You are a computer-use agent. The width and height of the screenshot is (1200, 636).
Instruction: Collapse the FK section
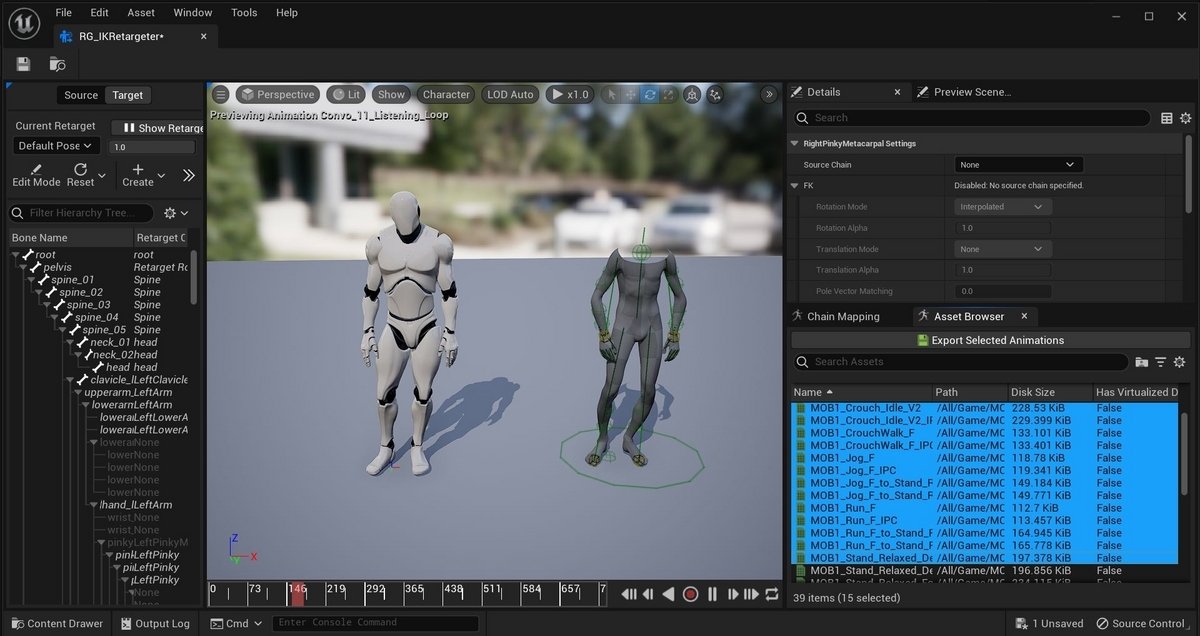[795, 185]
